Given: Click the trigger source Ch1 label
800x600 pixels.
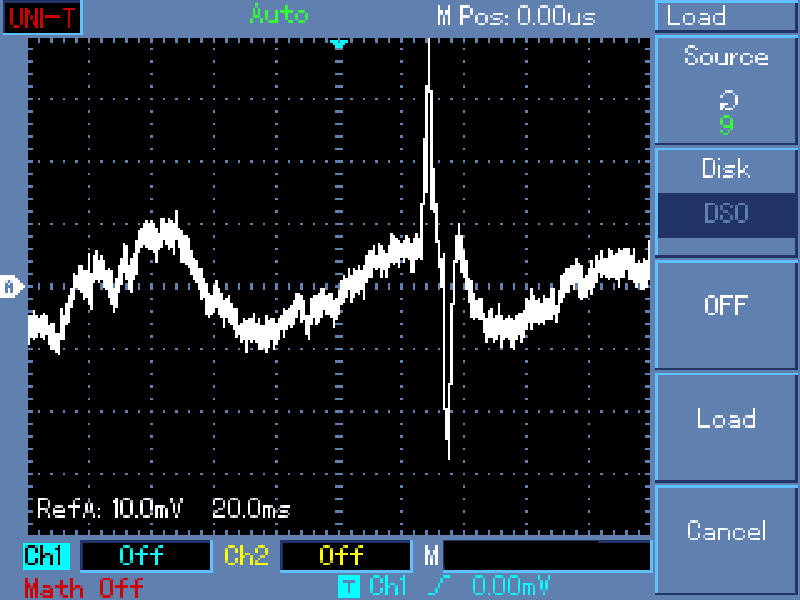Looking at the screenshot, I should point(388,585).
